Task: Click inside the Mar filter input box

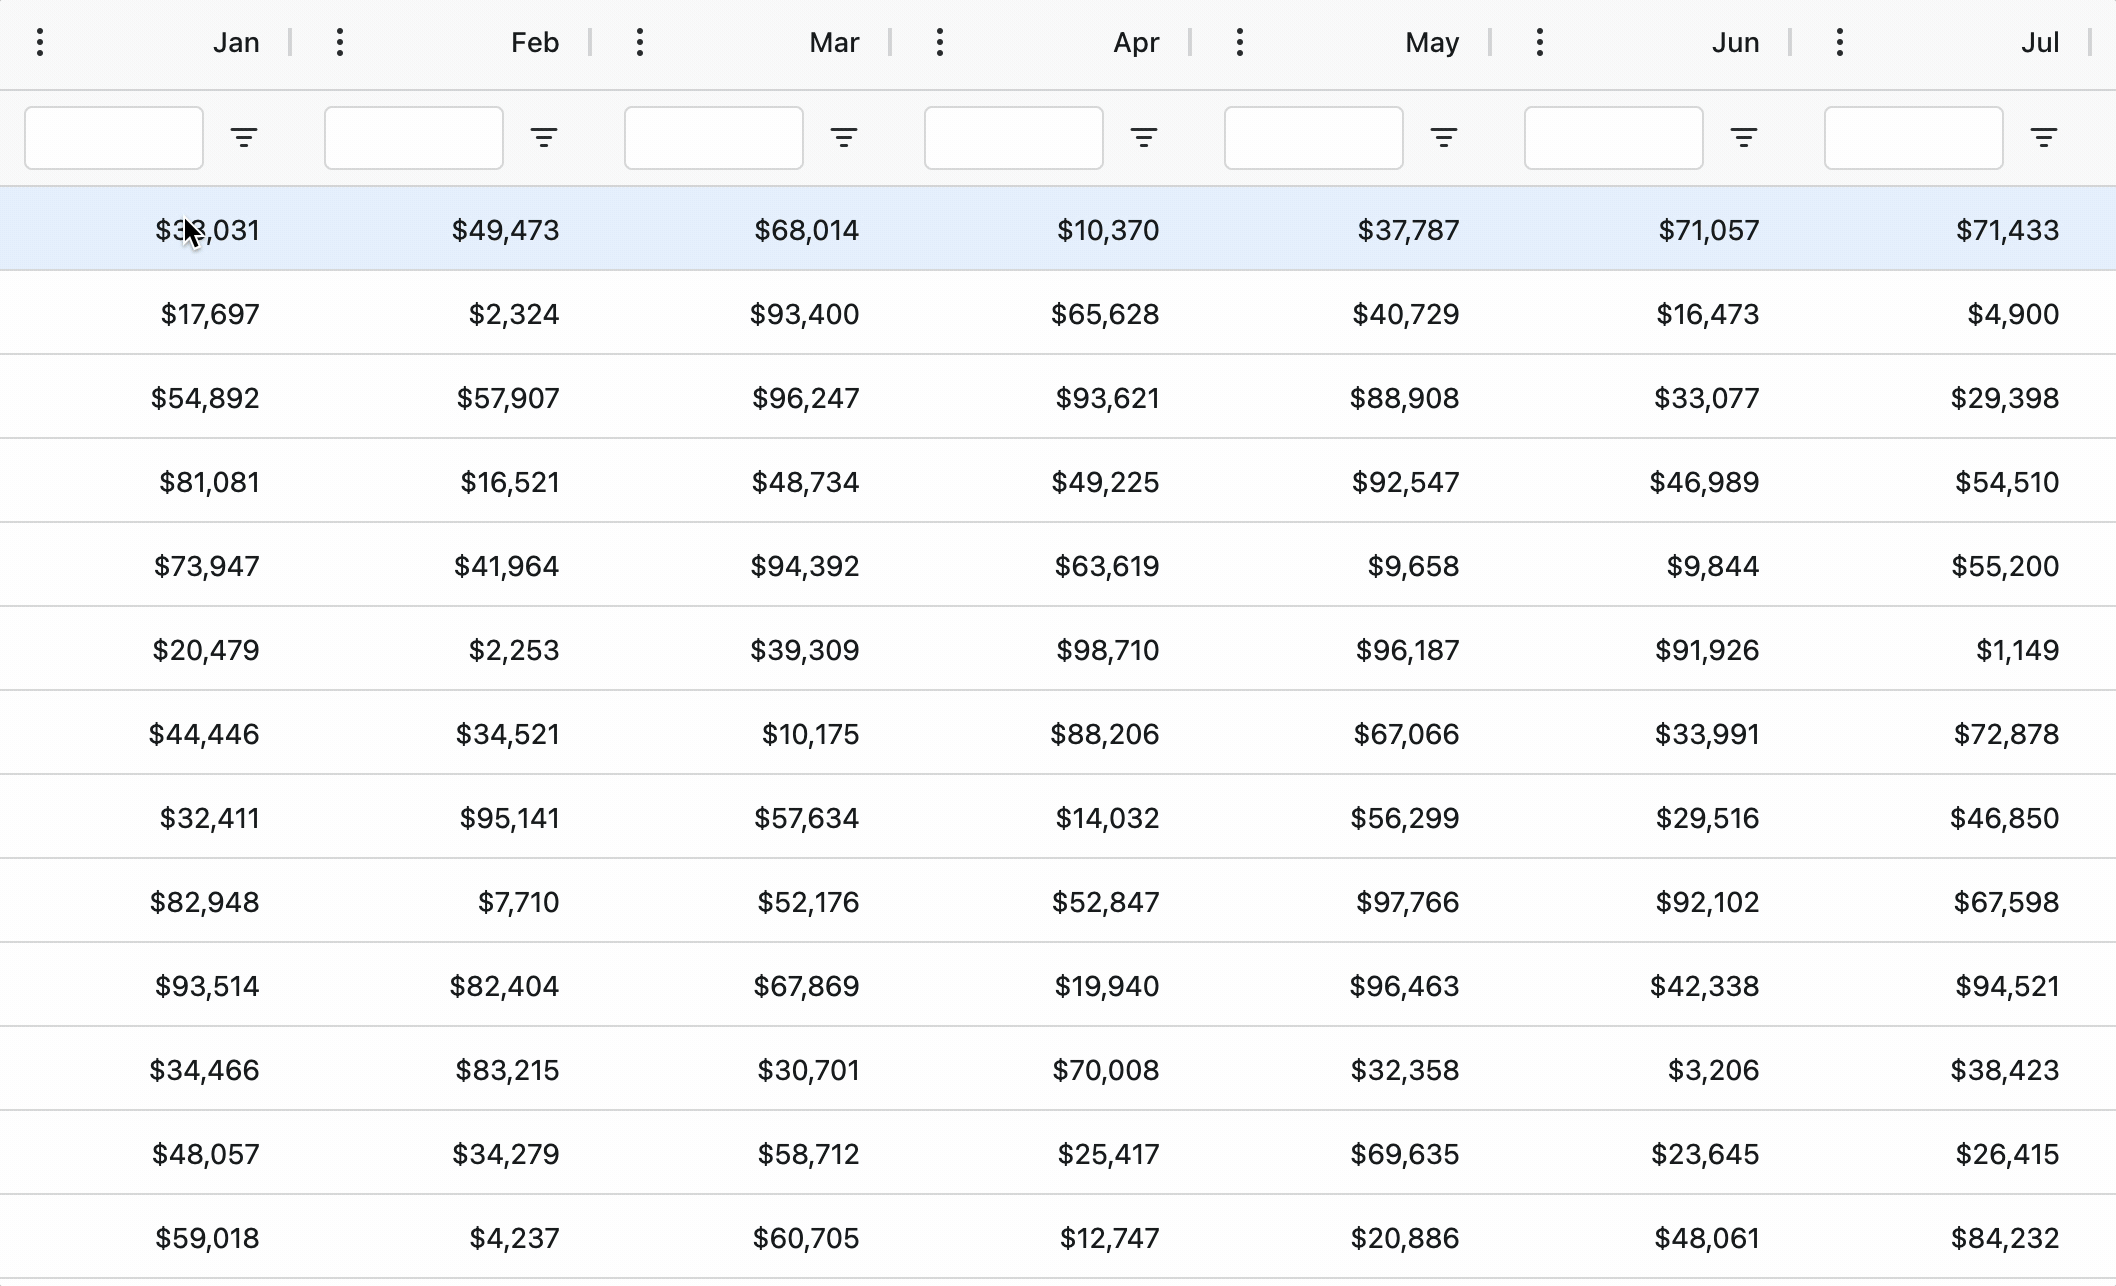Action: 712,137
